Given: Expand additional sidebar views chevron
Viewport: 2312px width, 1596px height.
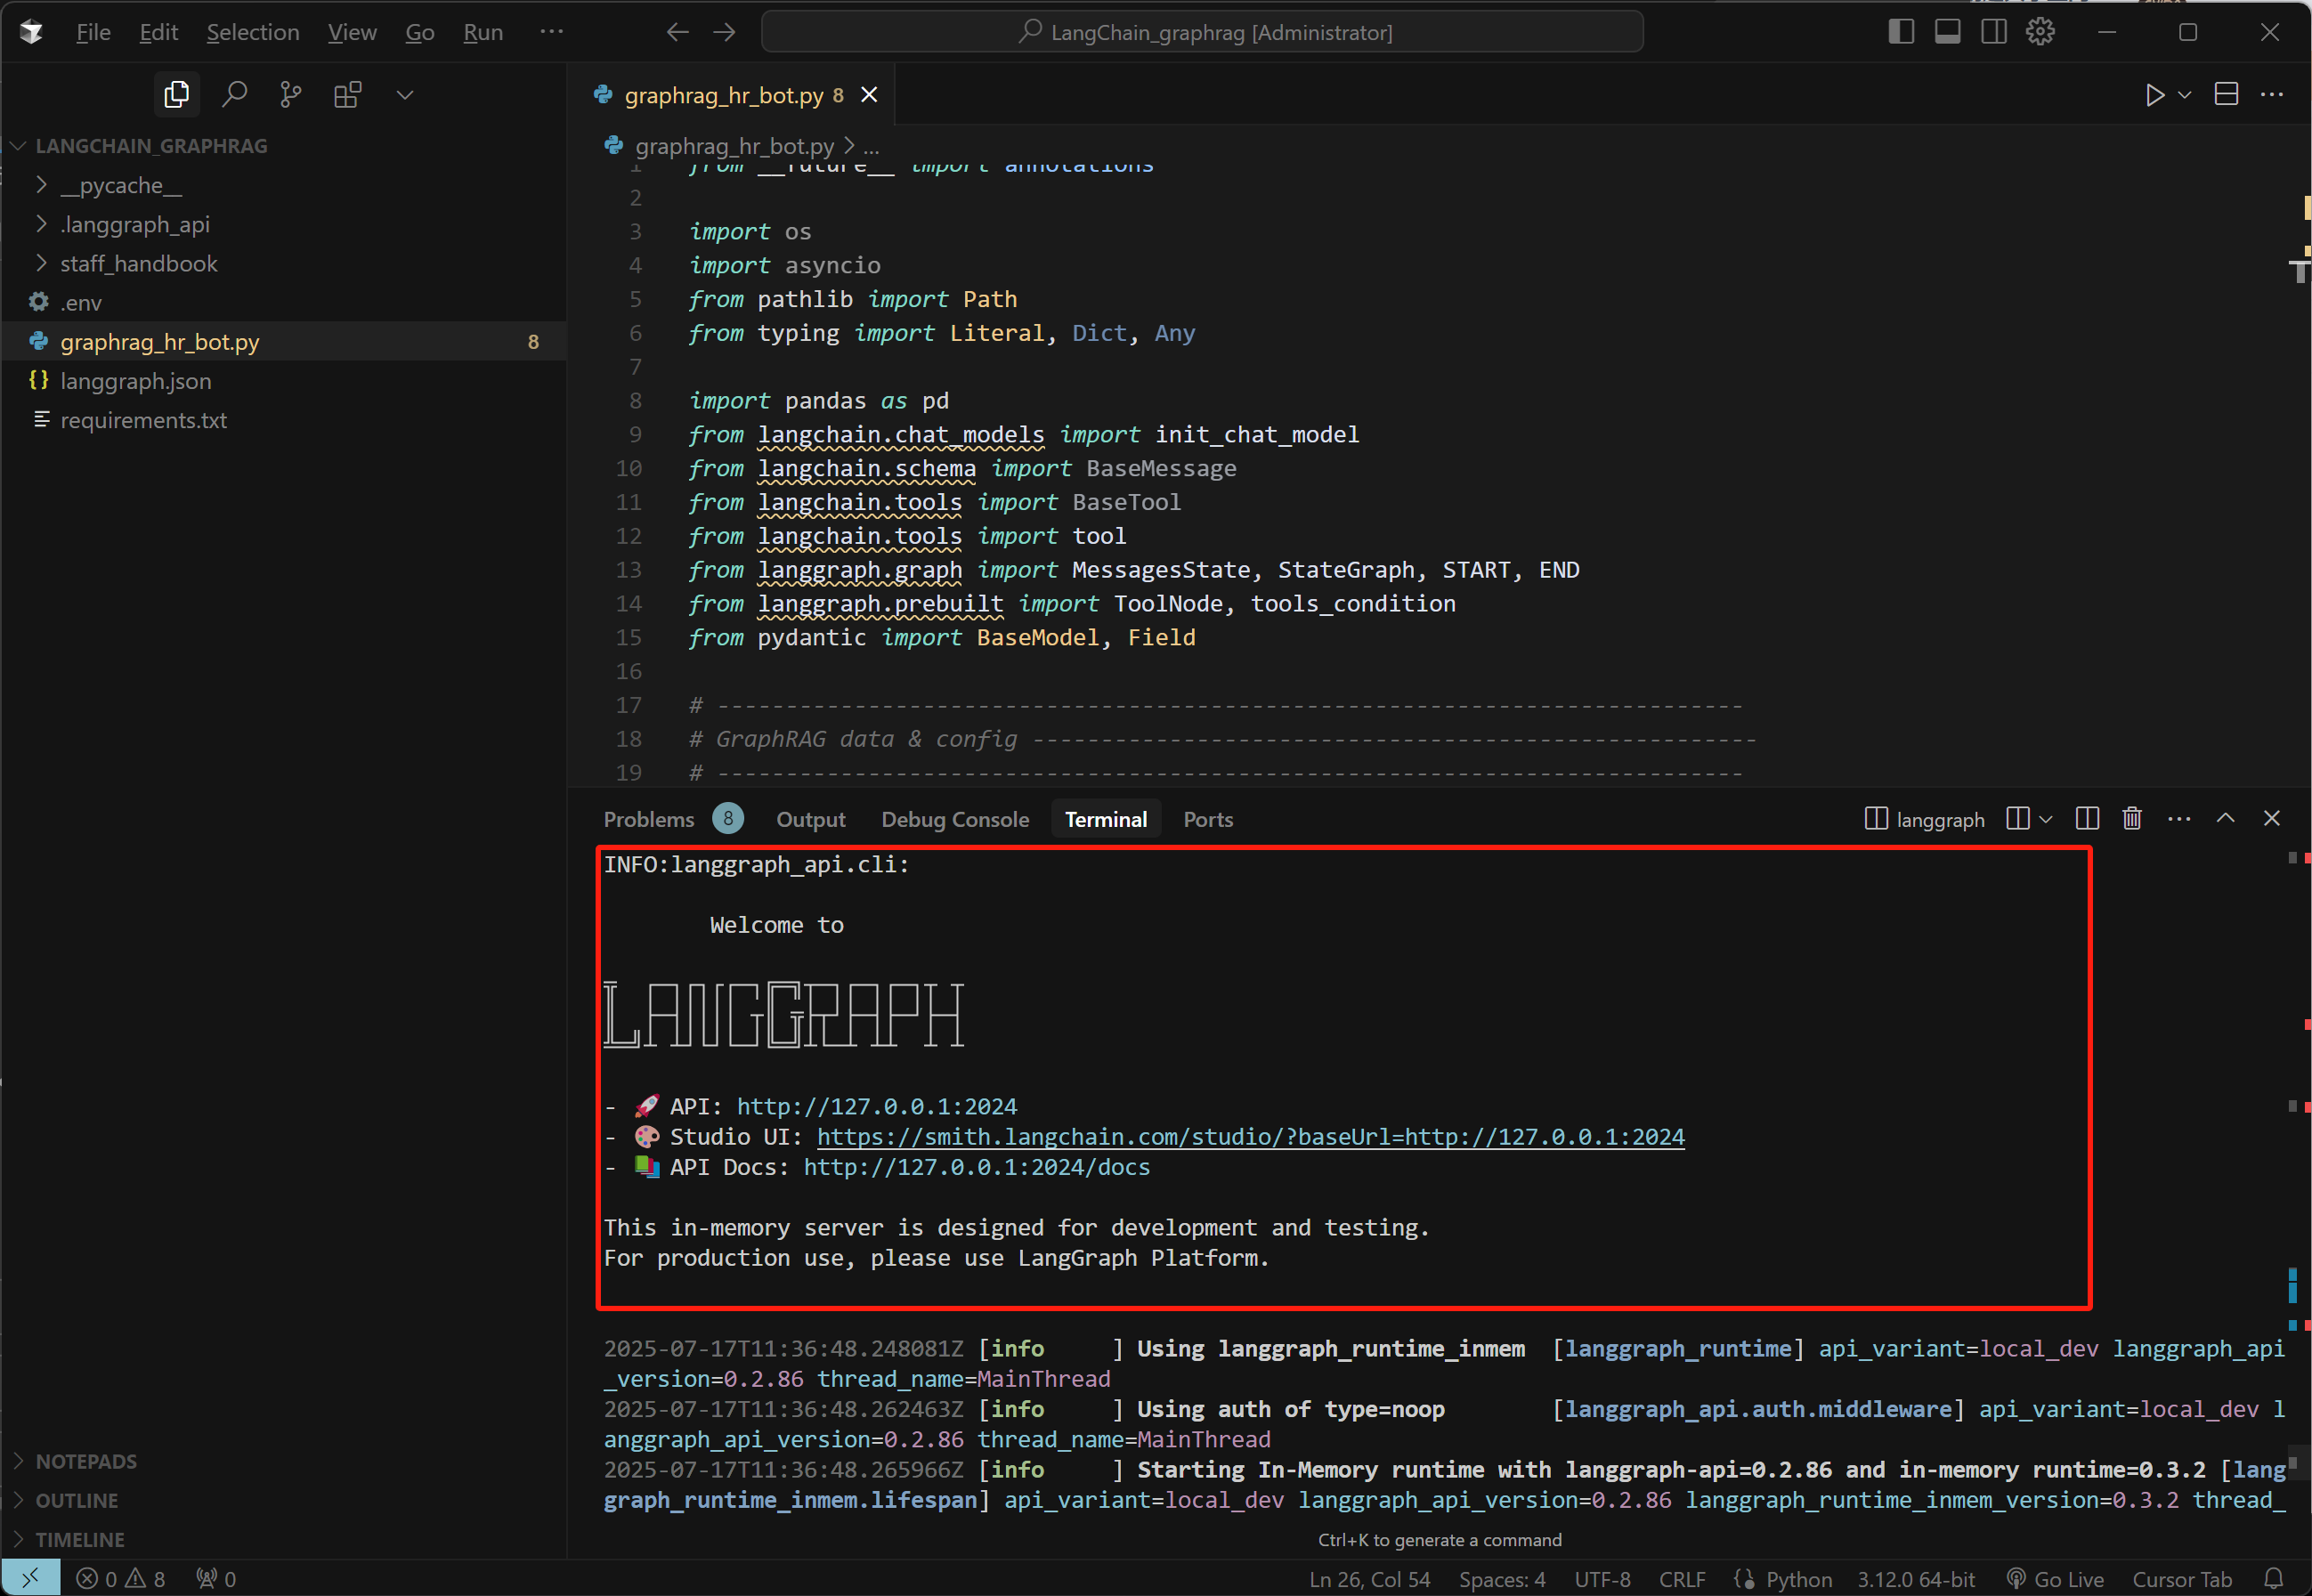Looking at the screenshot, I should [x=405, y=95].
